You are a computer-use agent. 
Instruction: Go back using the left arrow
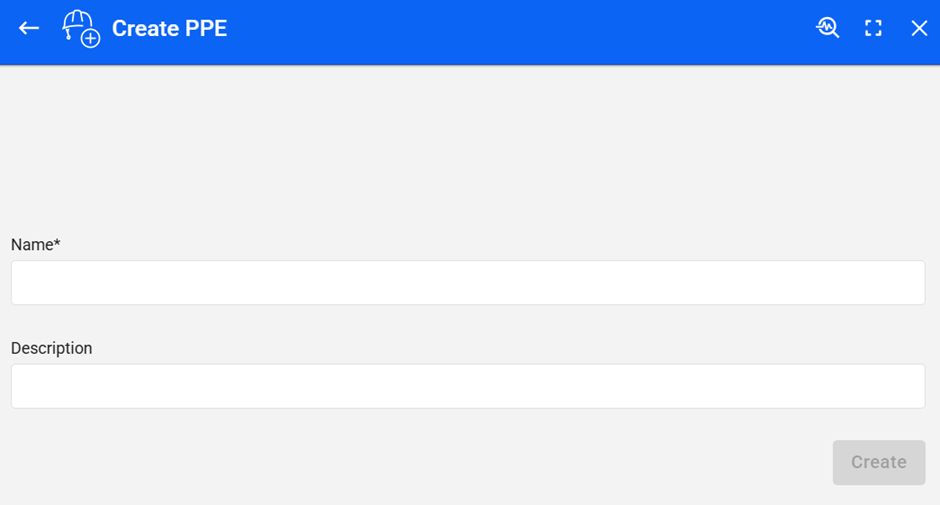(29, 28)
